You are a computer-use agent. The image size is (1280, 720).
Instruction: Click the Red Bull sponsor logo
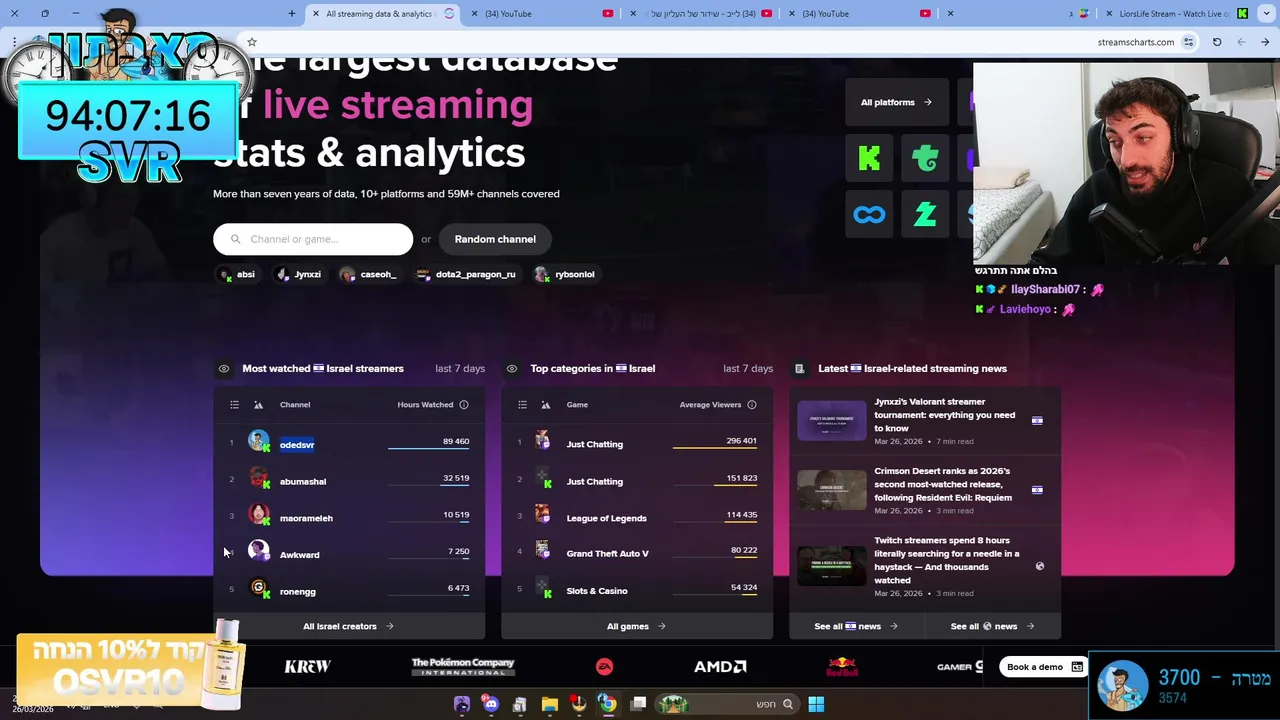(842, 667)
